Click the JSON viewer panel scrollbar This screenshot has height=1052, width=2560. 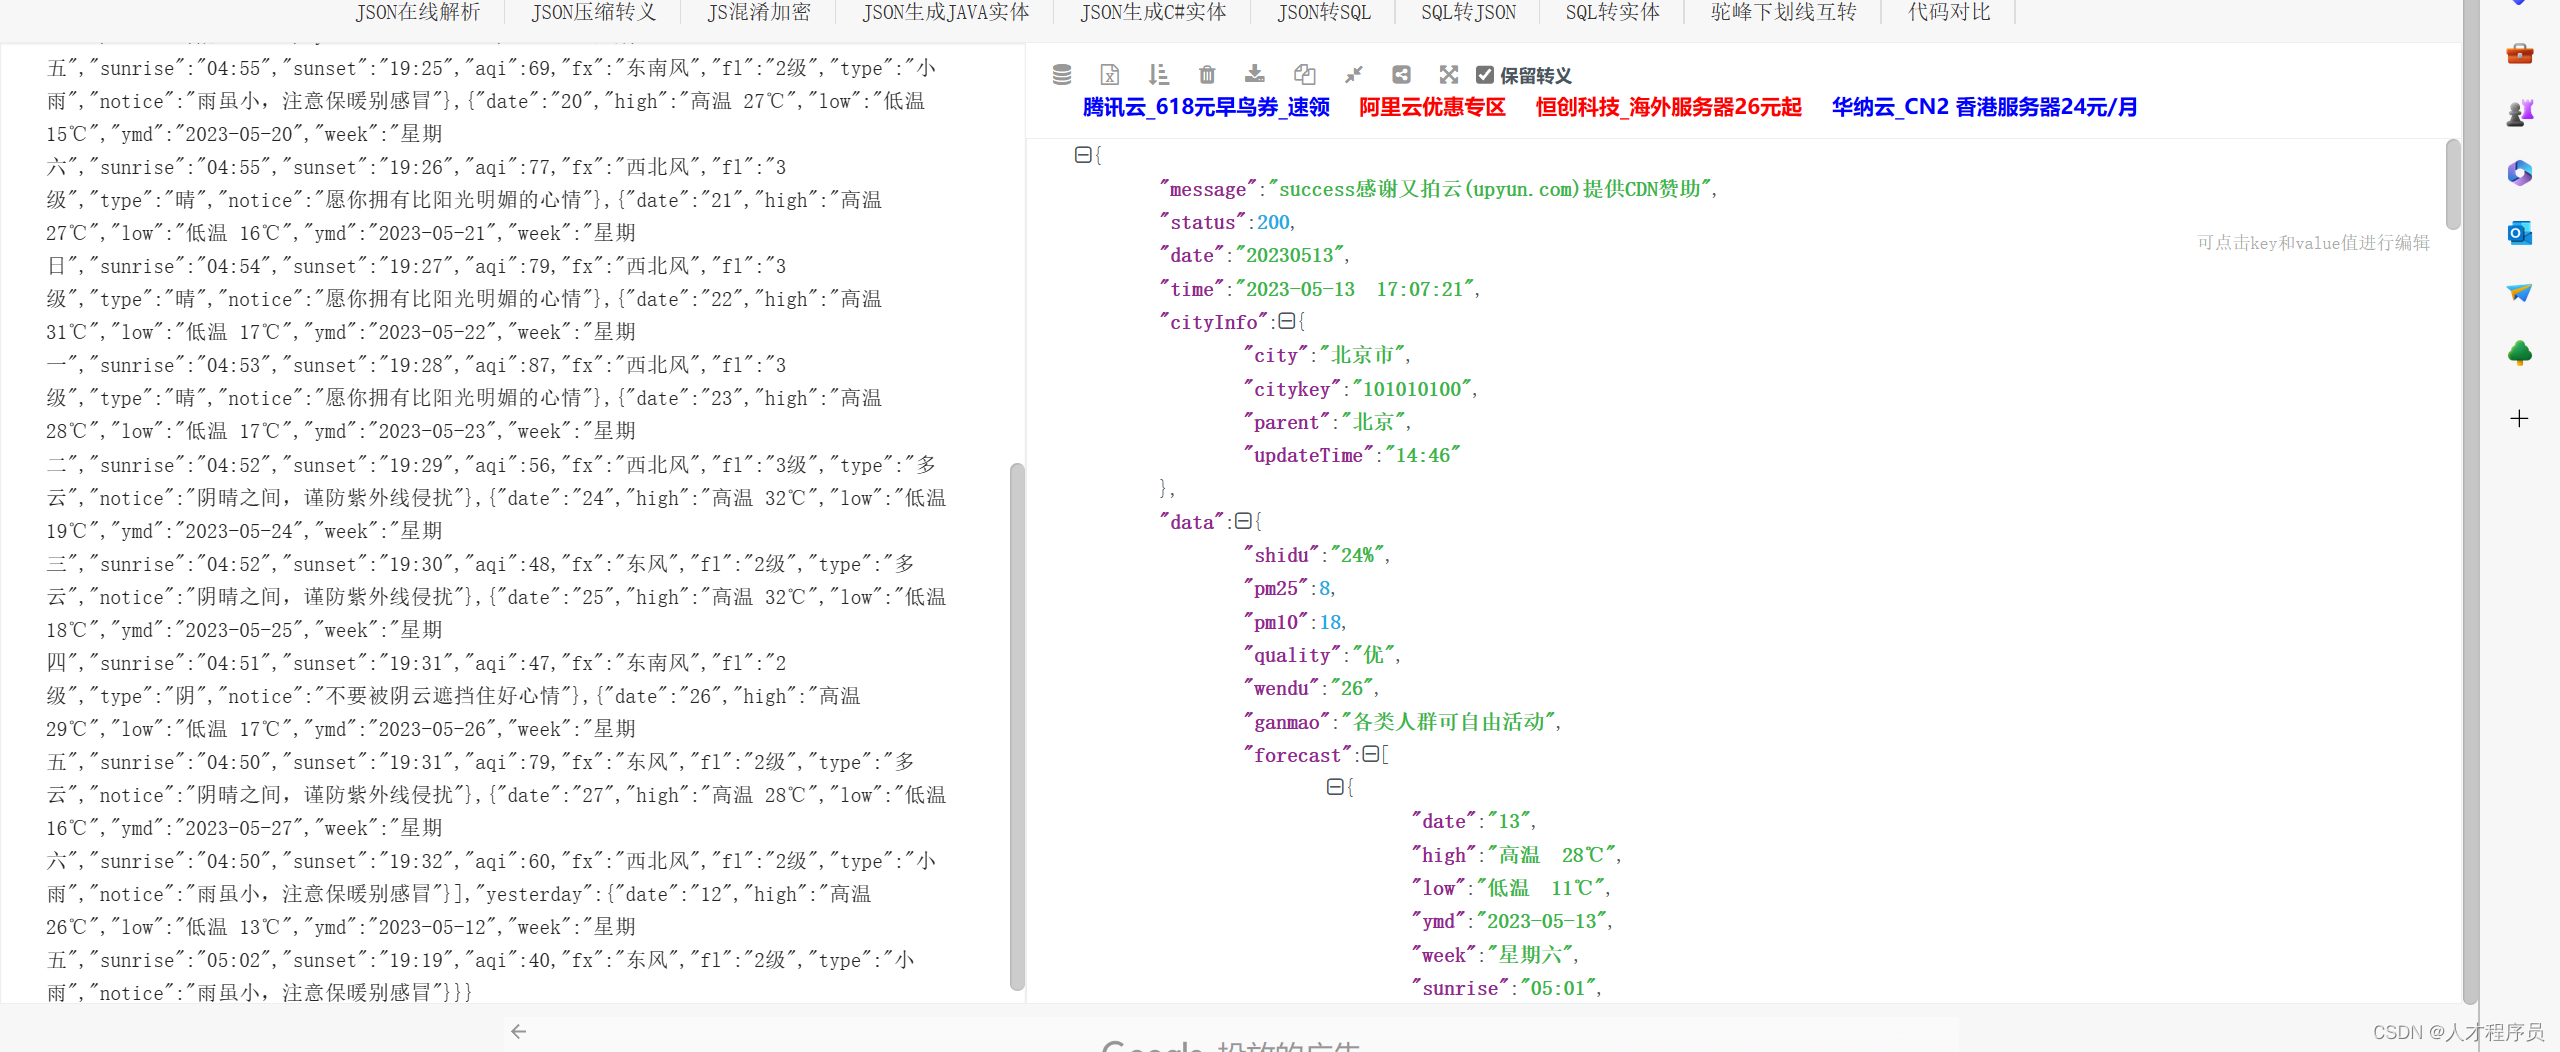pos(2452,185)
